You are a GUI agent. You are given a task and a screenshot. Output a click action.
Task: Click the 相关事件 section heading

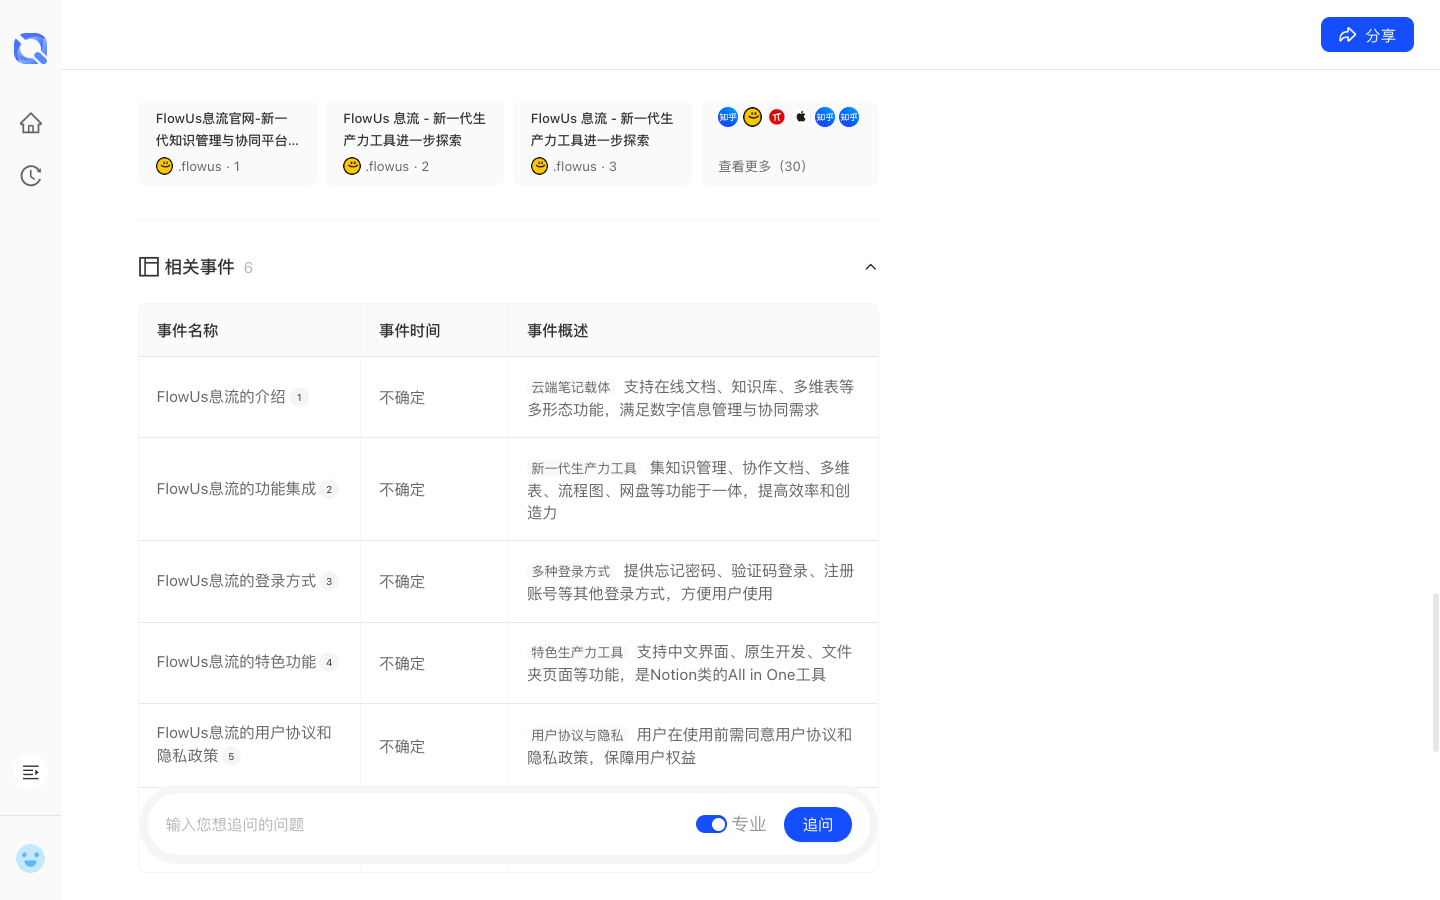click(x=199, y=267)
